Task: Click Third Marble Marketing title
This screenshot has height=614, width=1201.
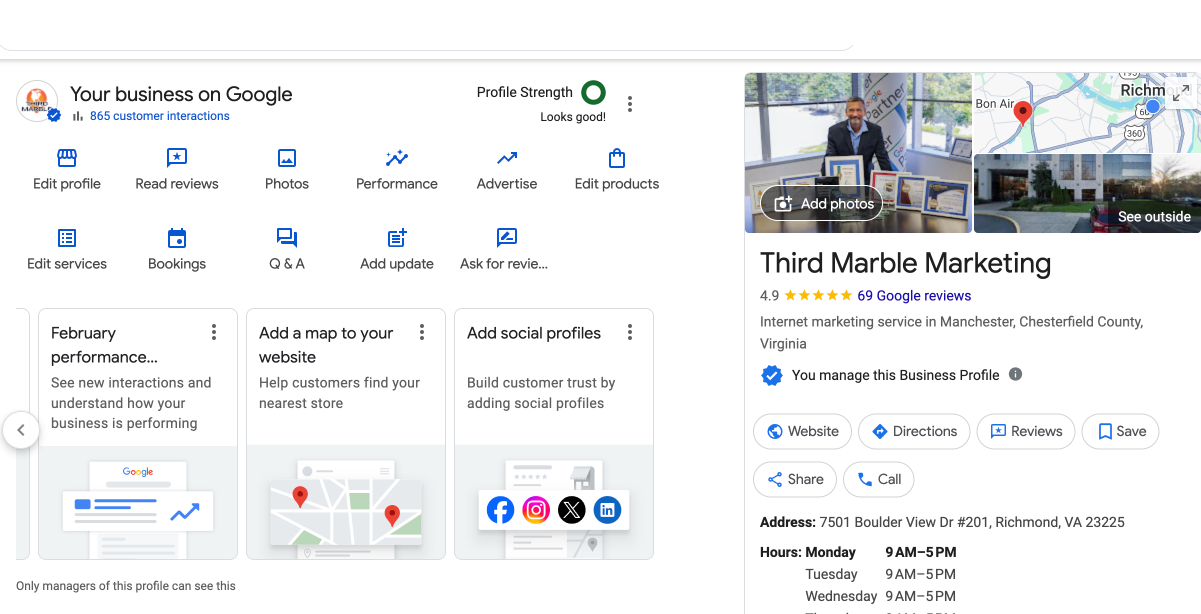Action: tap(905, 263)
